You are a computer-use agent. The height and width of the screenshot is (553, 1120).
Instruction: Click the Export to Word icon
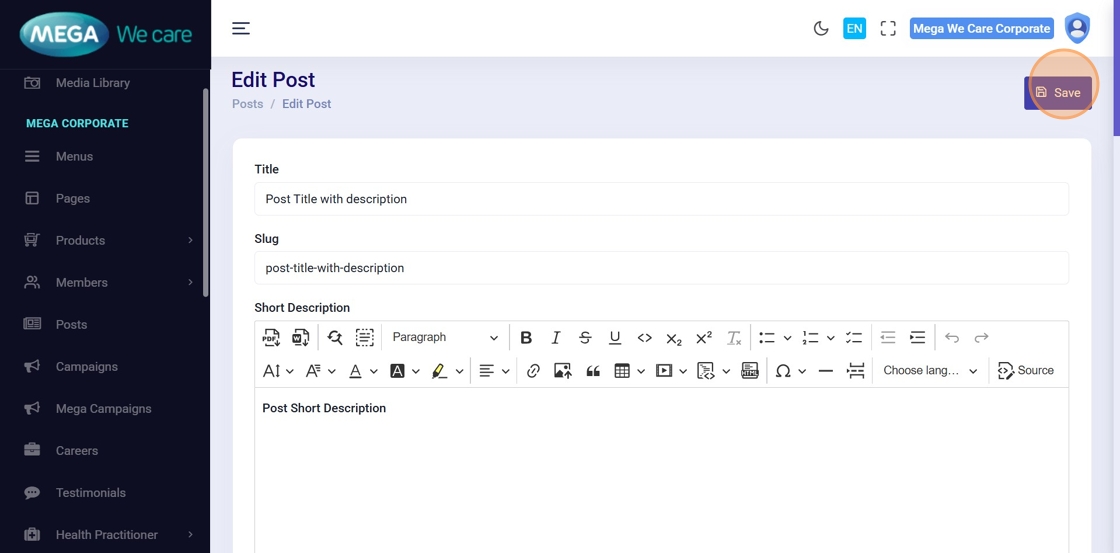tap(300, 338)
